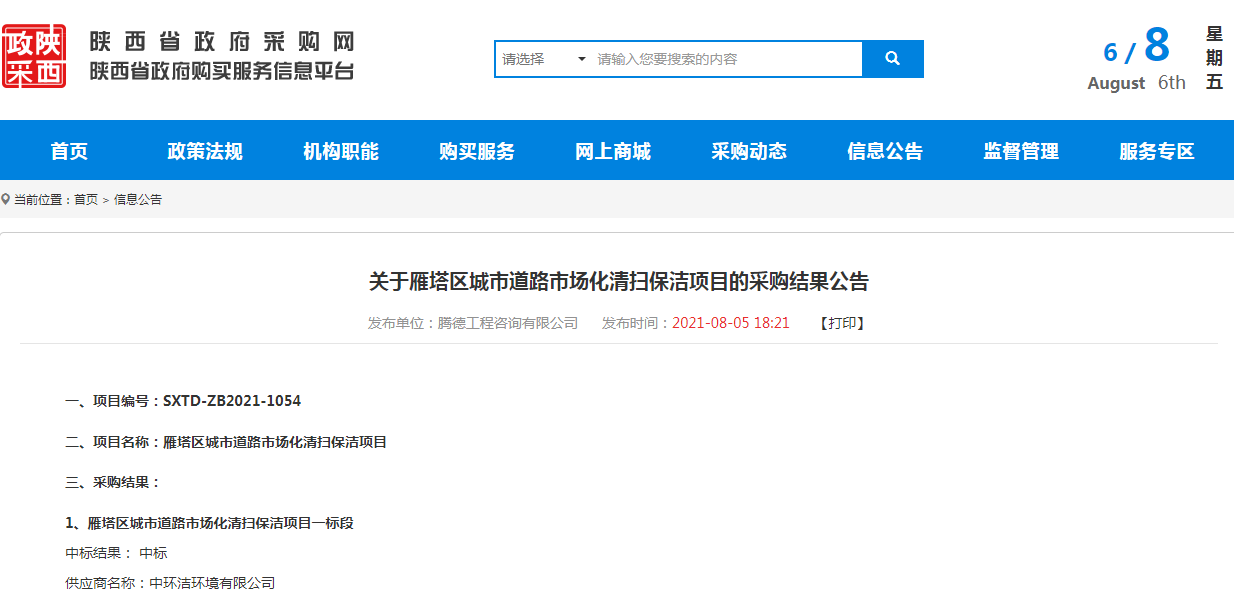Click the 陕西省政府采购网 site title
The width and height of the screenshot is (1234, 598).
[221, 43]
